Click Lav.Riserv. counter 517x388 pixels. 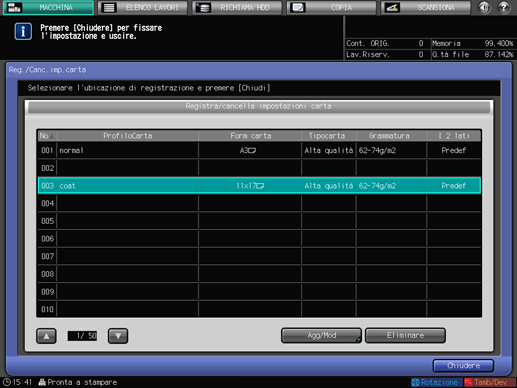(x=385, y=54)
